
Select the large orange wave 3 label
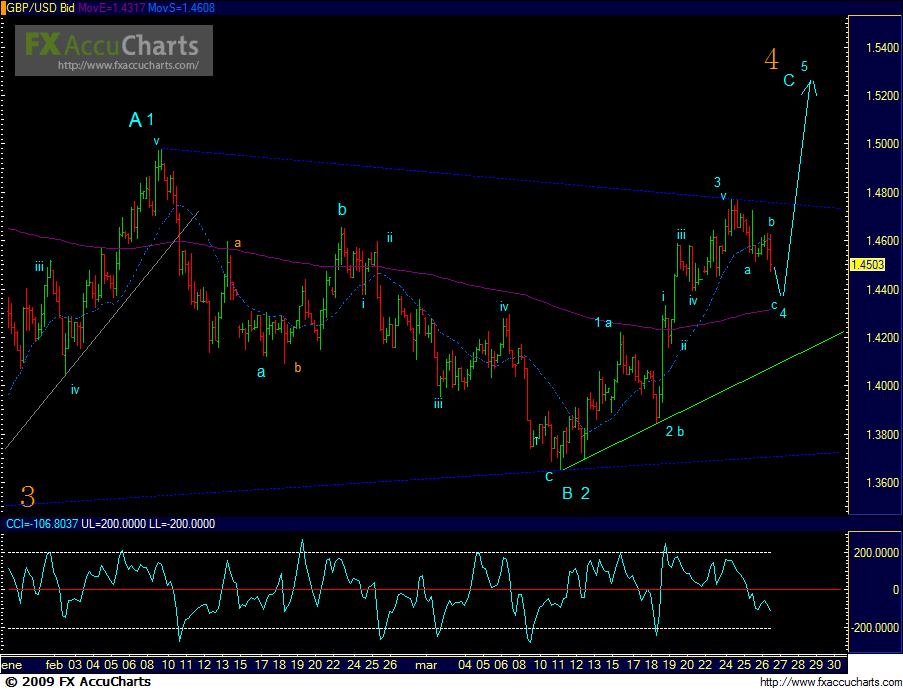[x=28, y=495]
